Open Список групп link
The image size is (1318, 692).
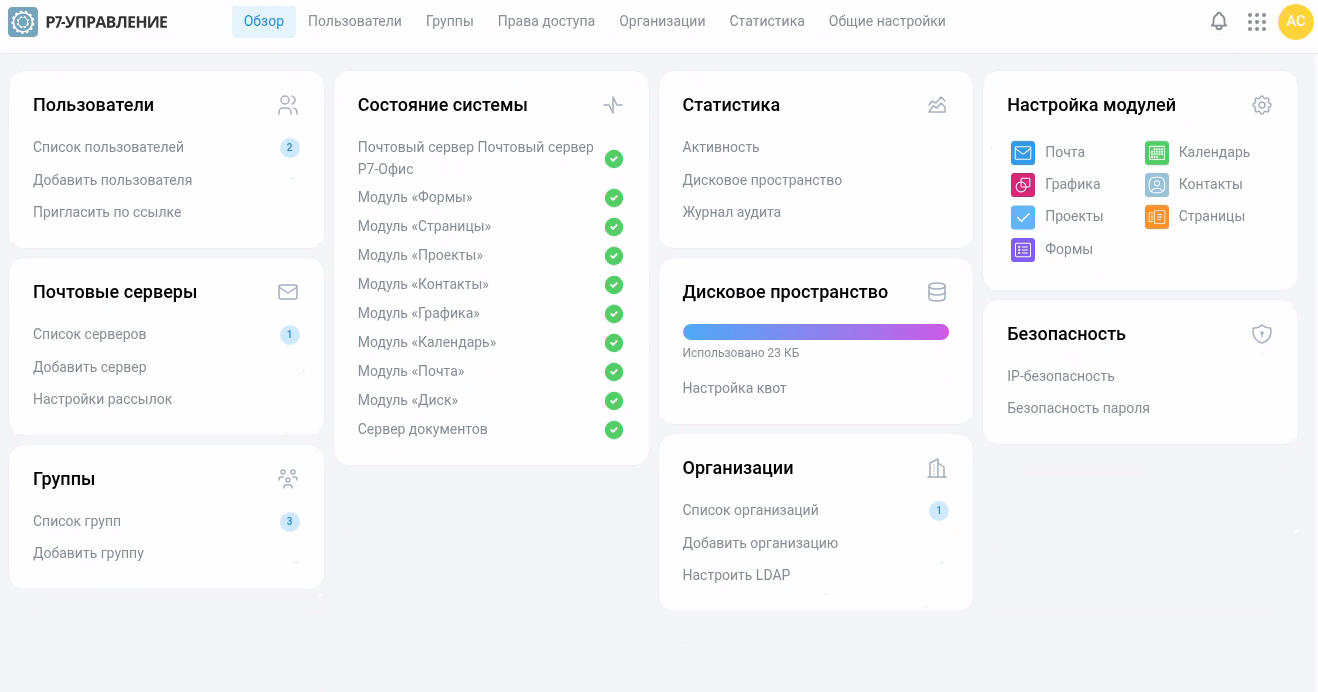[77, 521]
